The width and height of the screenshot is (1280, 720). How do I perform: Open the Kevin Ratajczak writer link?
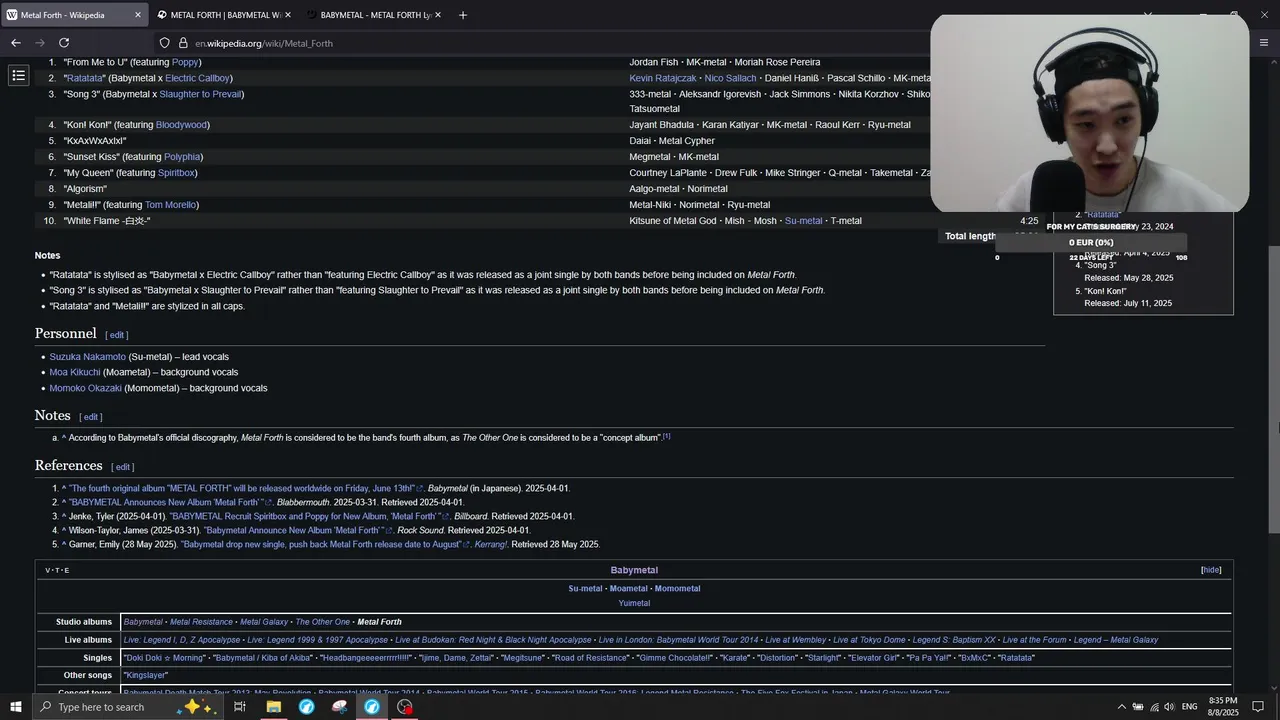tap(663, 78)
